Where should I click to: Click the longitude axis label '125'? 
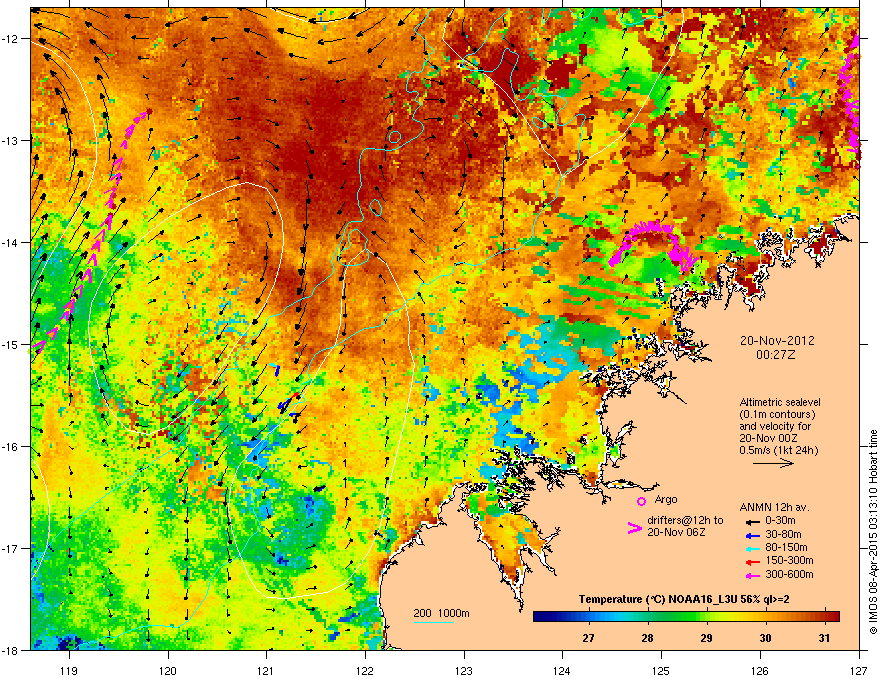pos(661,670)
